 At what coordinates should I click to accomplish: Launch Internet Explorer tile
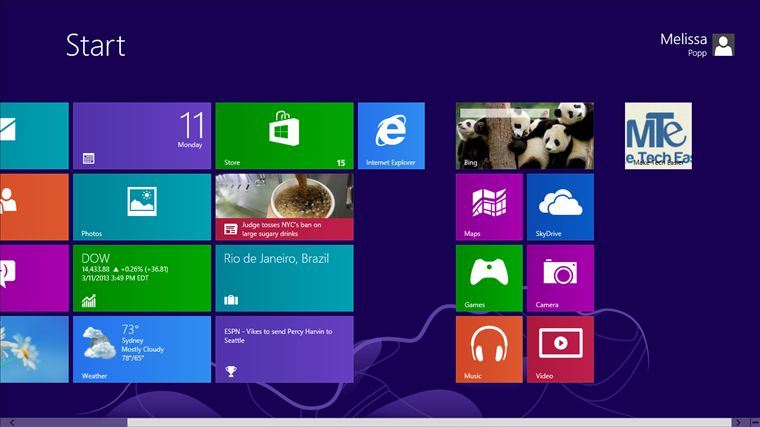[391, 135]
